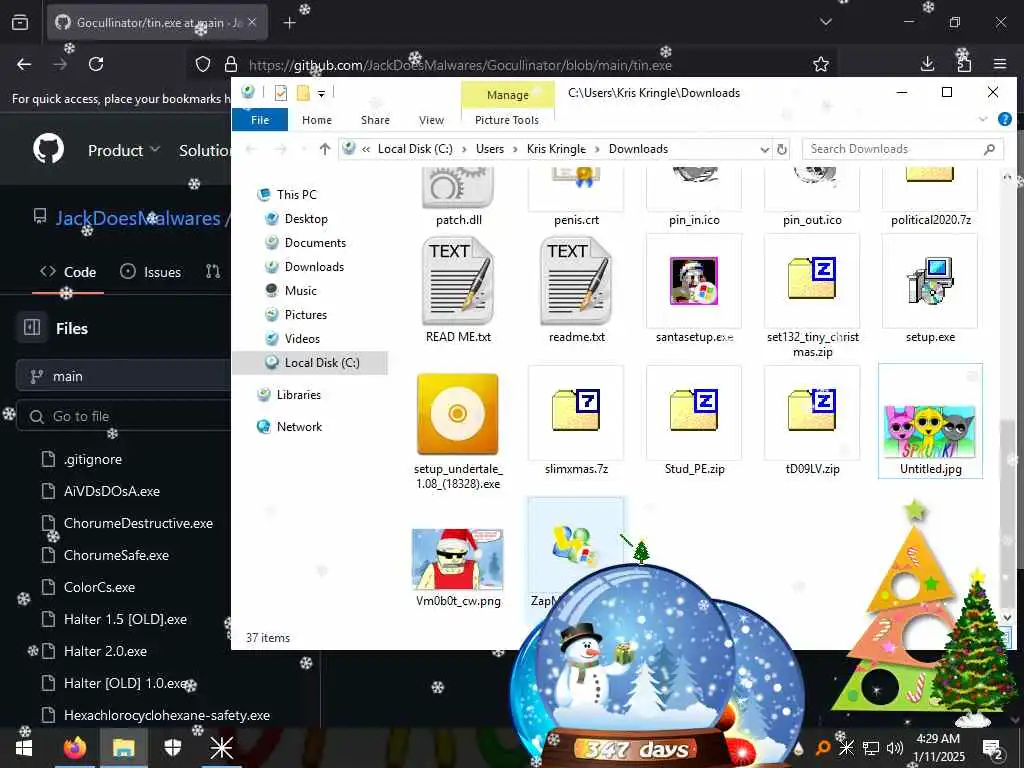Screen dimensions: 1024x768
Task: Click GitHub Go to file search
Action: pos(123,416)
